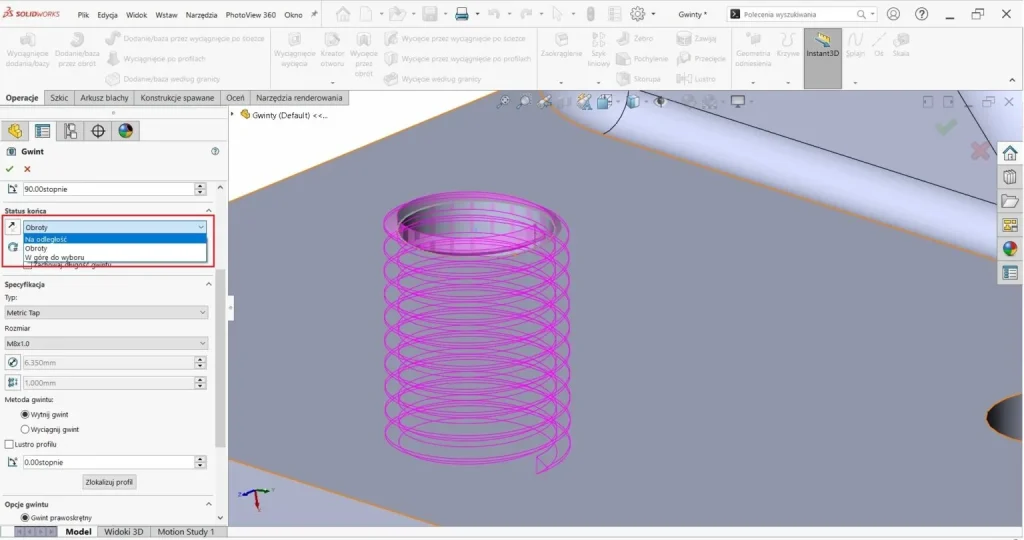Screen dimensions: 1024x540
Task: Open Gwint help question mark icon
Action: pyautogui.click(x=216, y=151)
